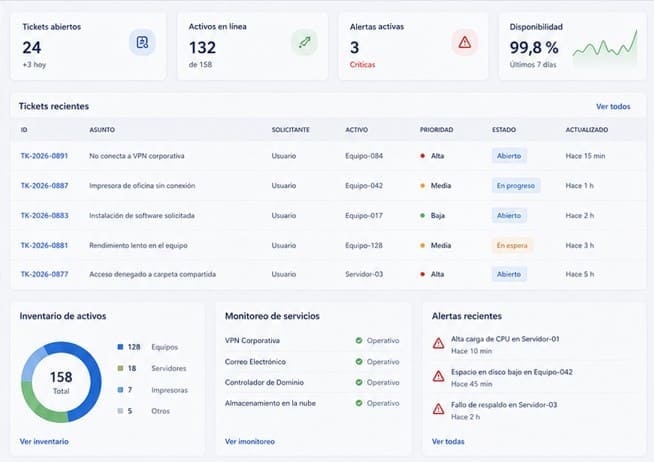Click 'Acceso denegado a carpeta compartida' subject

152,274
